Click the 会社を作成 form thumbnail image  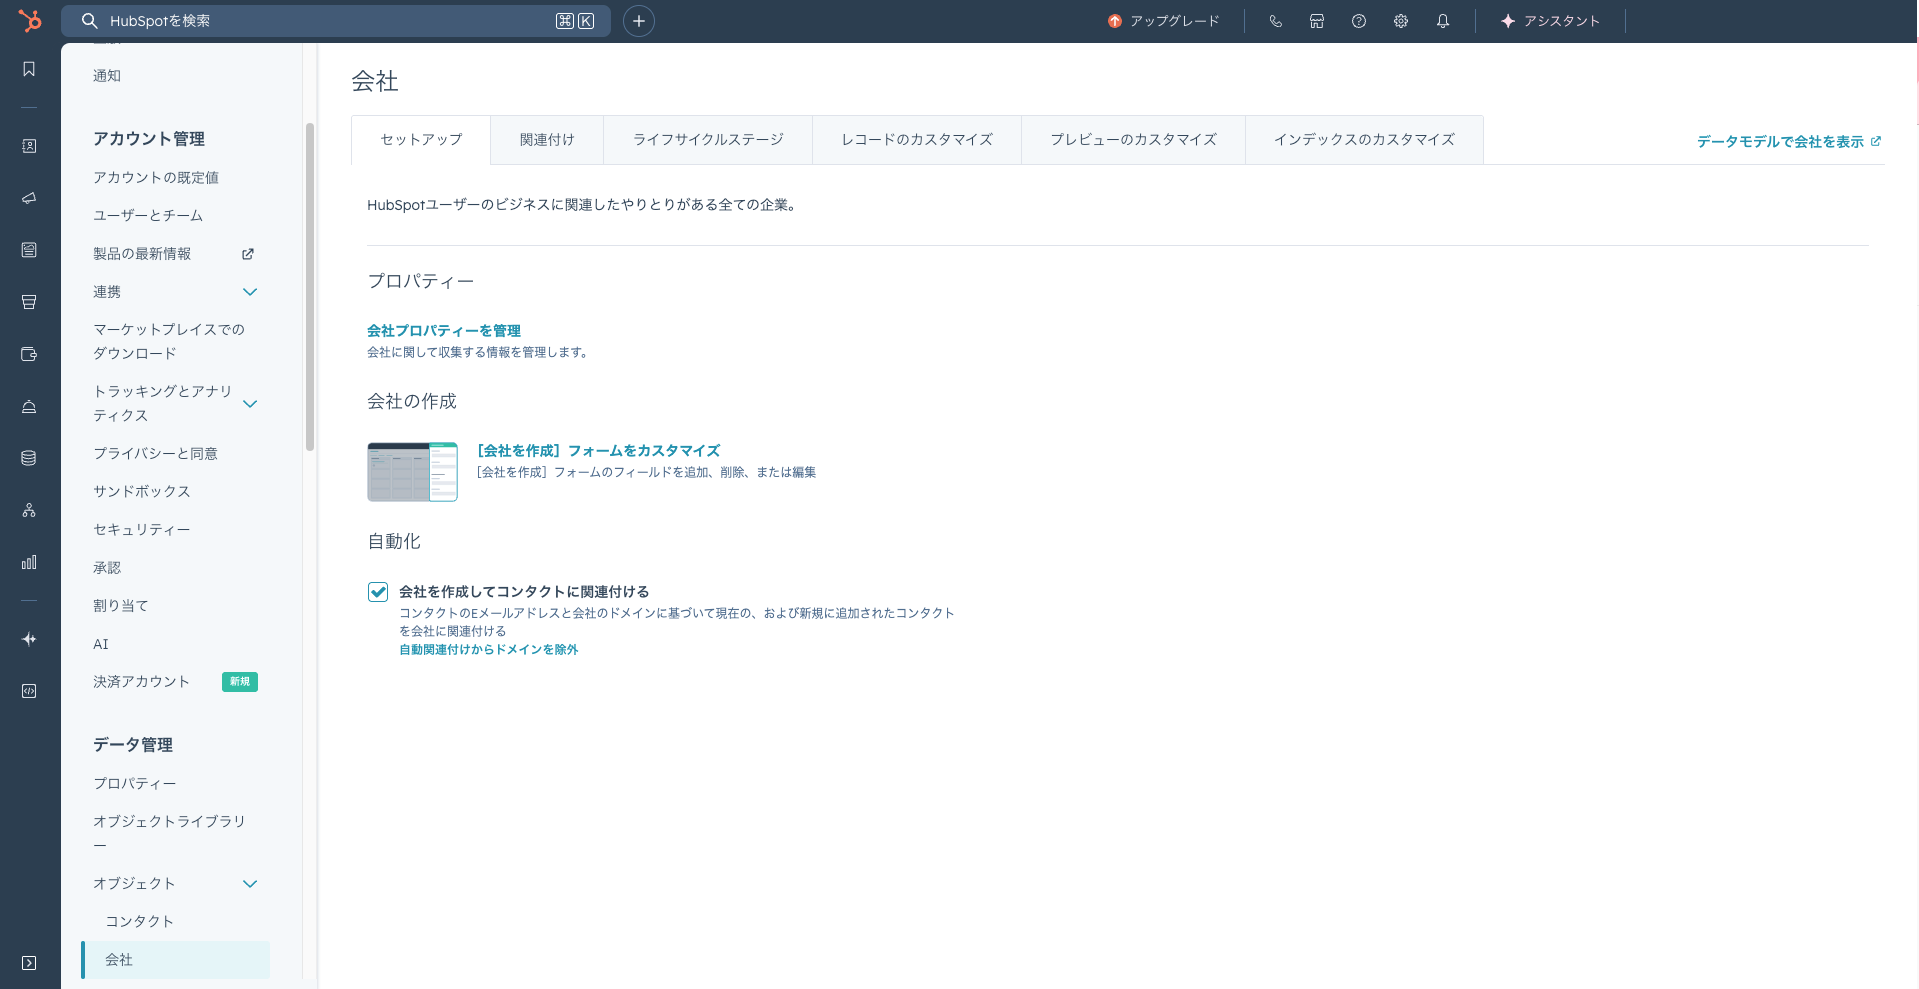[x=412, y=472]
